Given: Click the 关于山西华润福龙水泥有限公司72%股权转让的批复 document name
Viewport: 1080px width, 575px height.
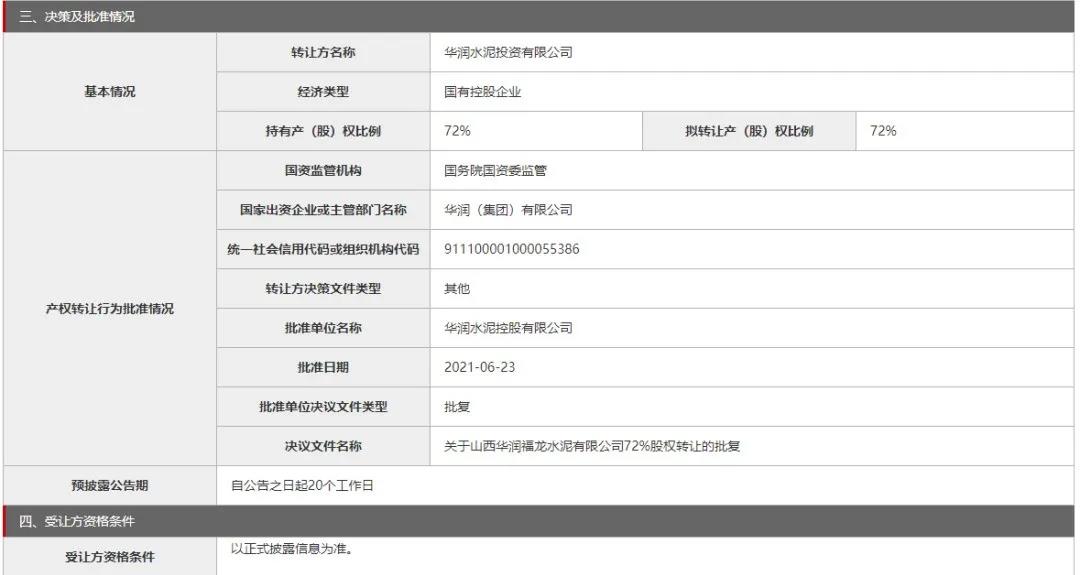Looking at the screenshot, I should tap(592, 446).
